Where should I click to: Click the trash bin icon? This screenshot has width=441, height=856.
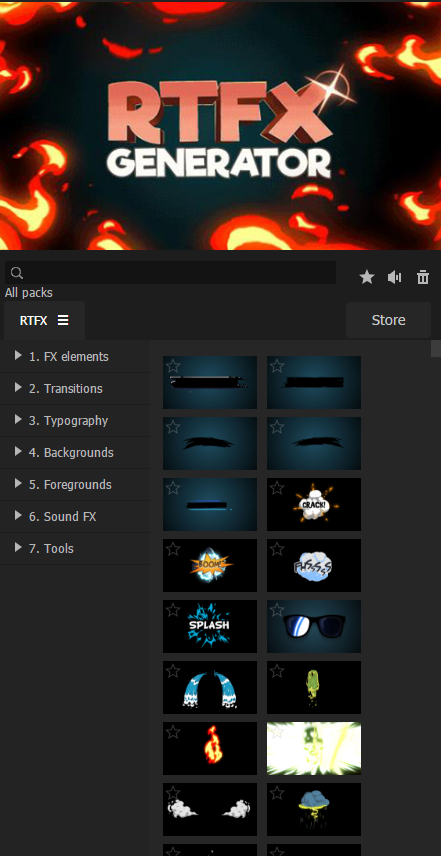(x=423, y=277)
